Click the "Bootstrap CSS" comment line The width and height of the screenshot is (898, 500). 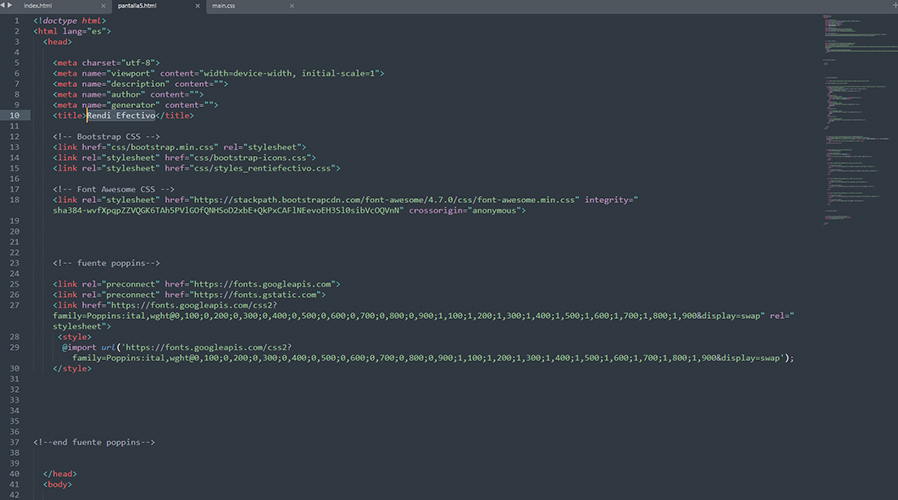coord(106,136)
